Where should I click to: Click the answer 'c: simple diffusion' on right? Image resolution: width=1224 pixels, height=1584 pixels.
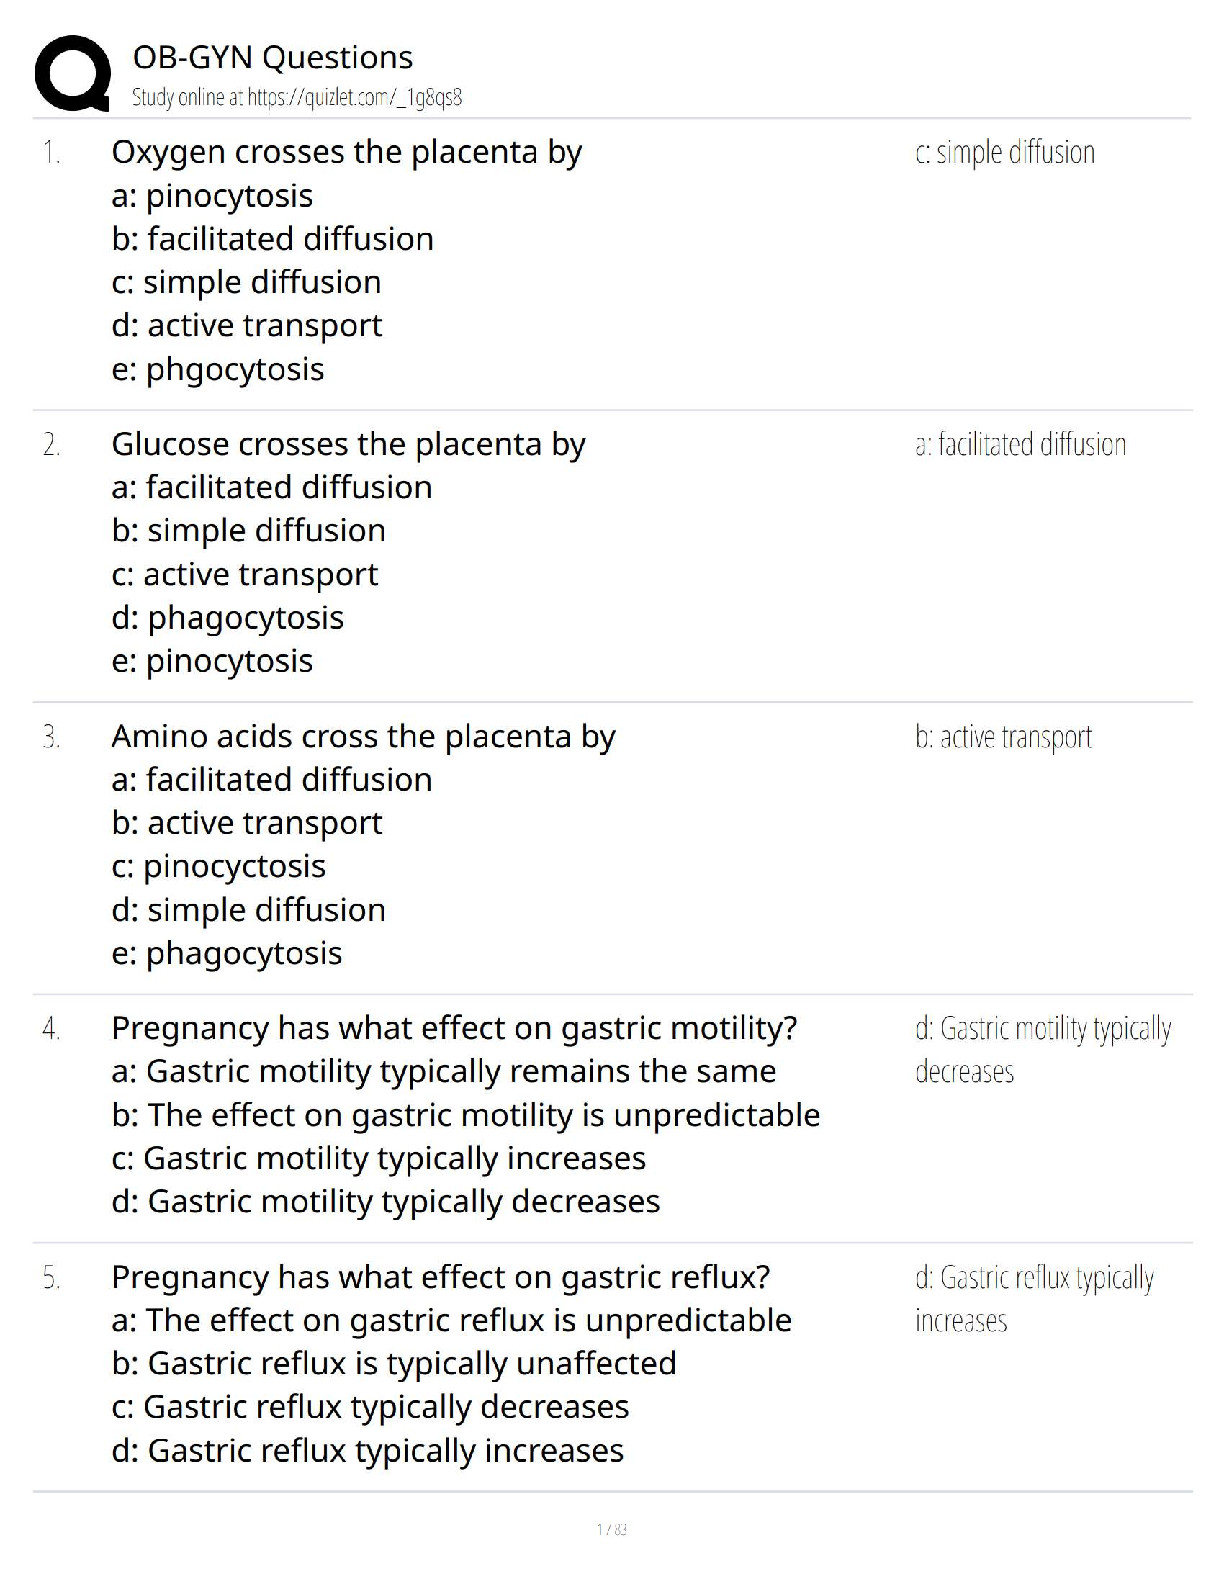(x=1004, y=153)
